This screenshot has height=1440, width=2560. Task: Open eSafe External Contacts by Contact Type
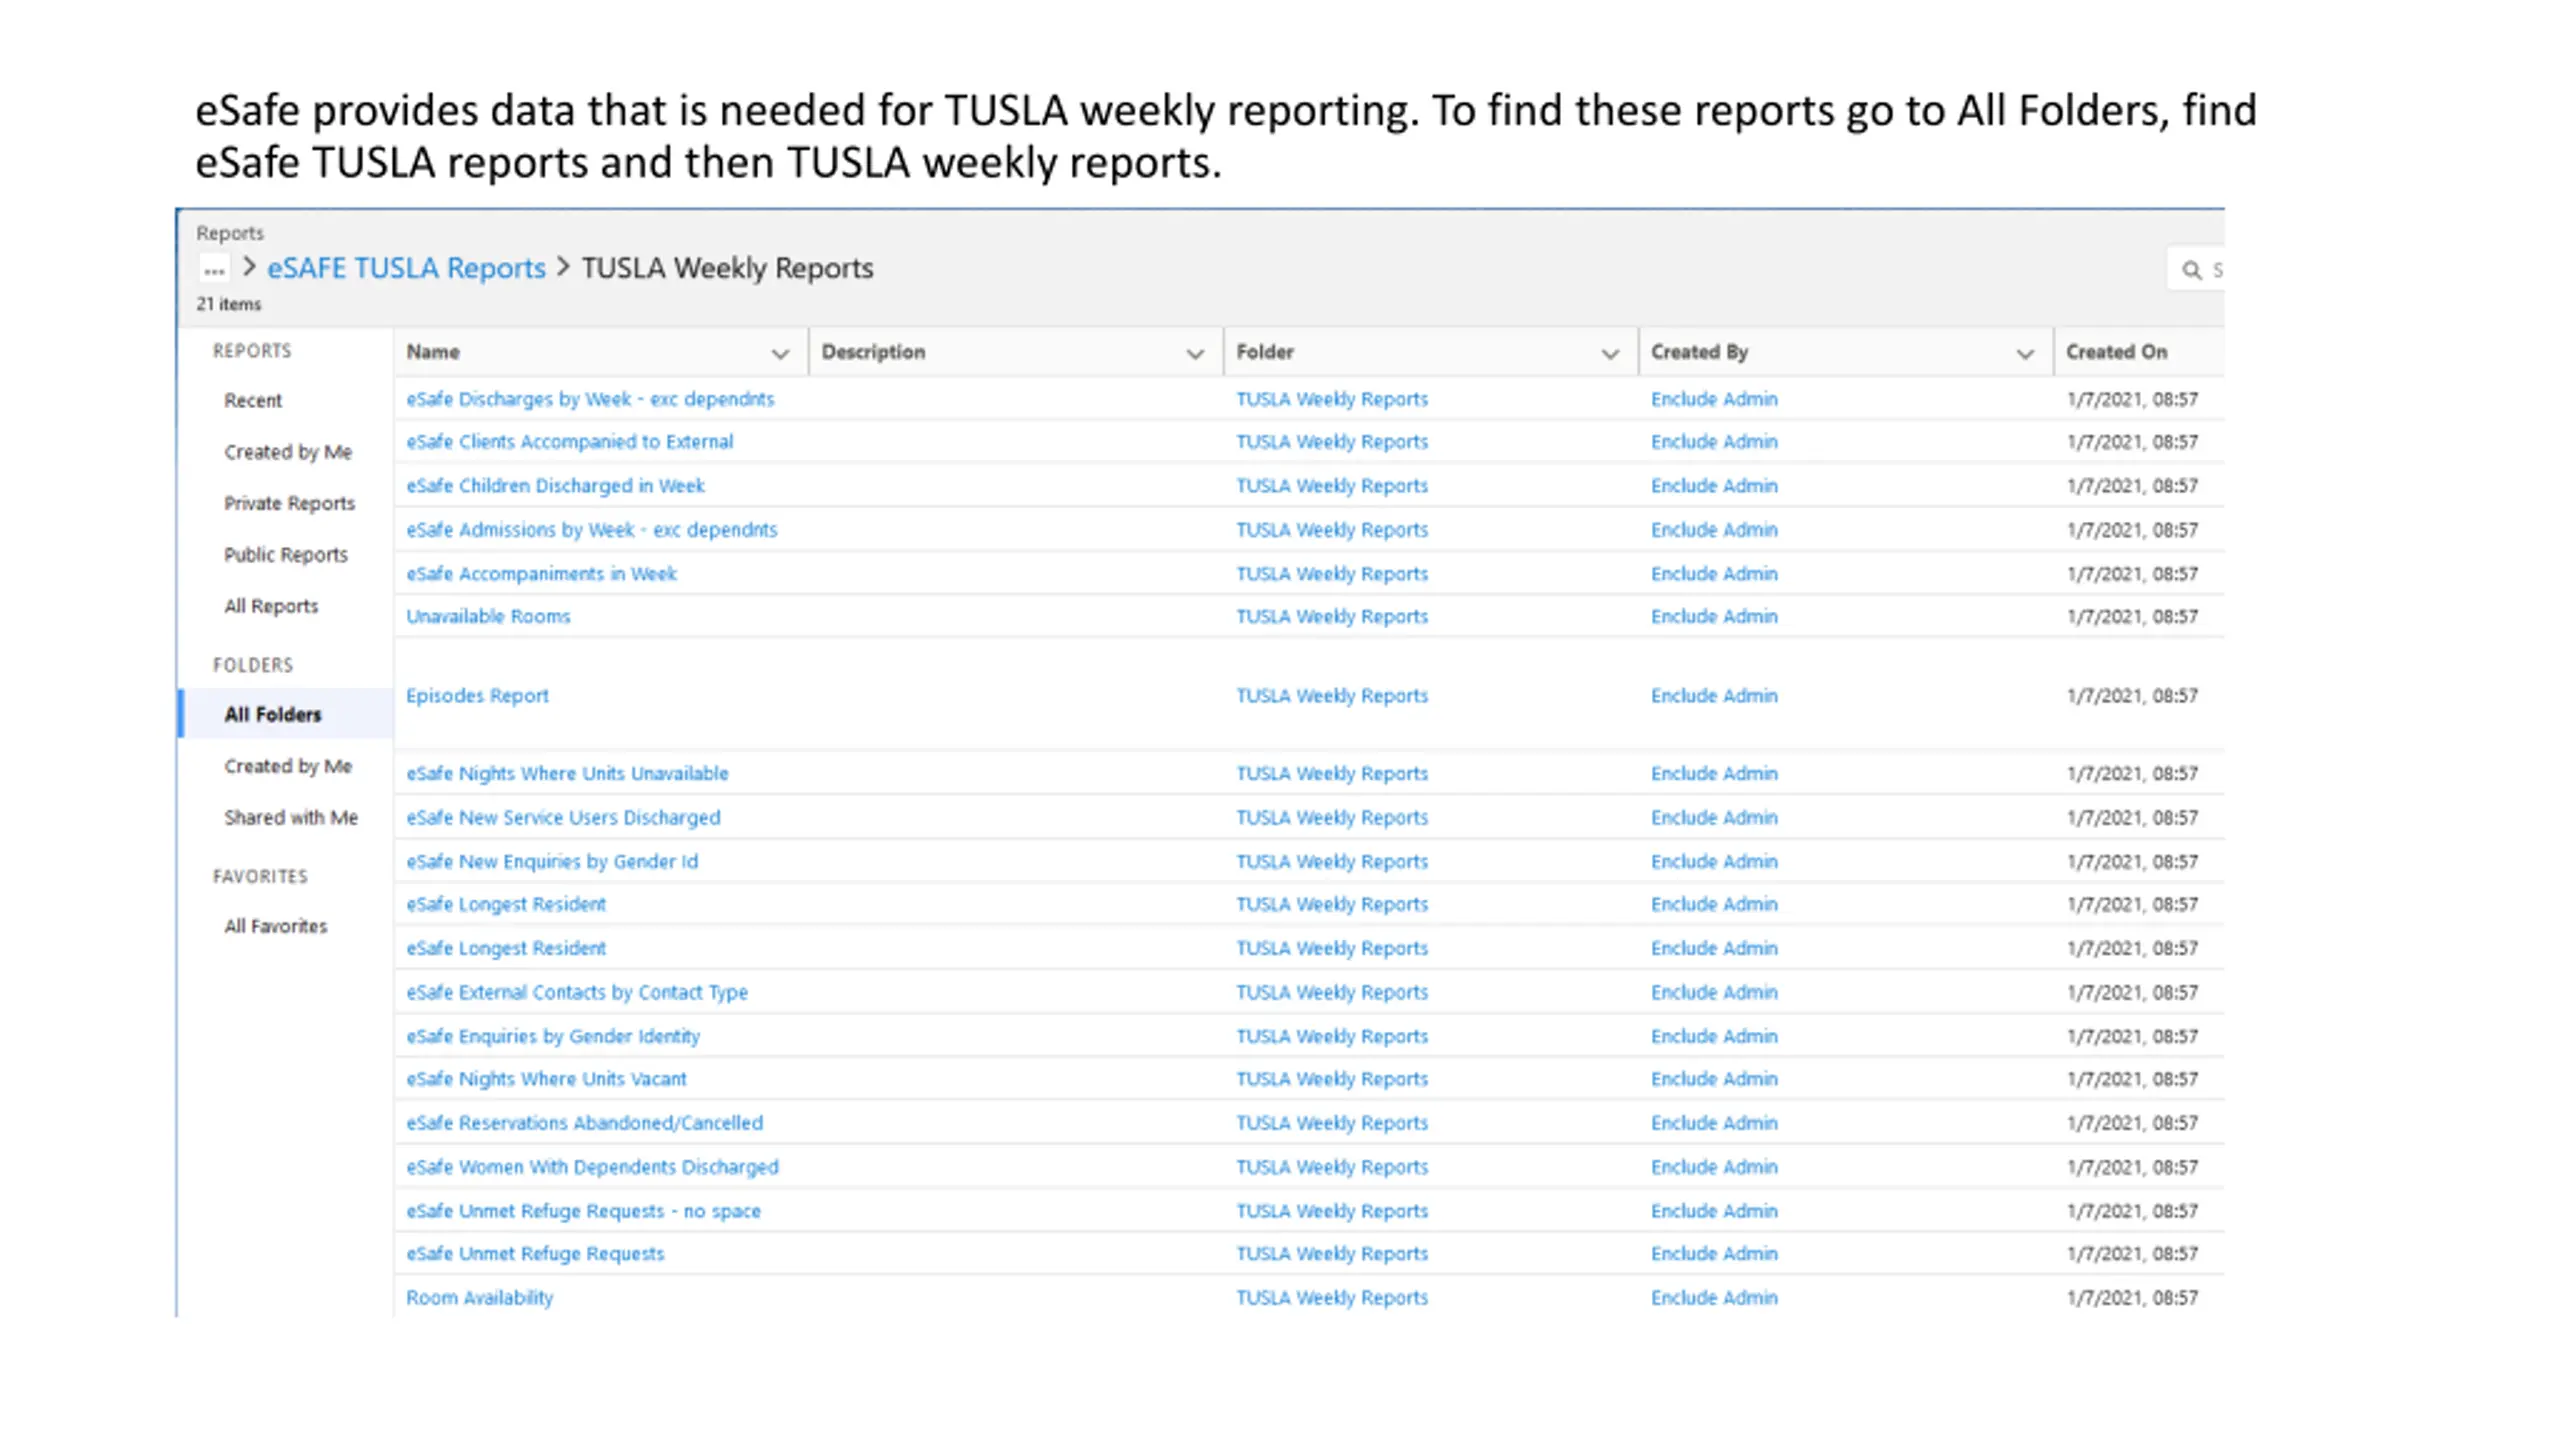pyautogui.click(x=577, y=993)
